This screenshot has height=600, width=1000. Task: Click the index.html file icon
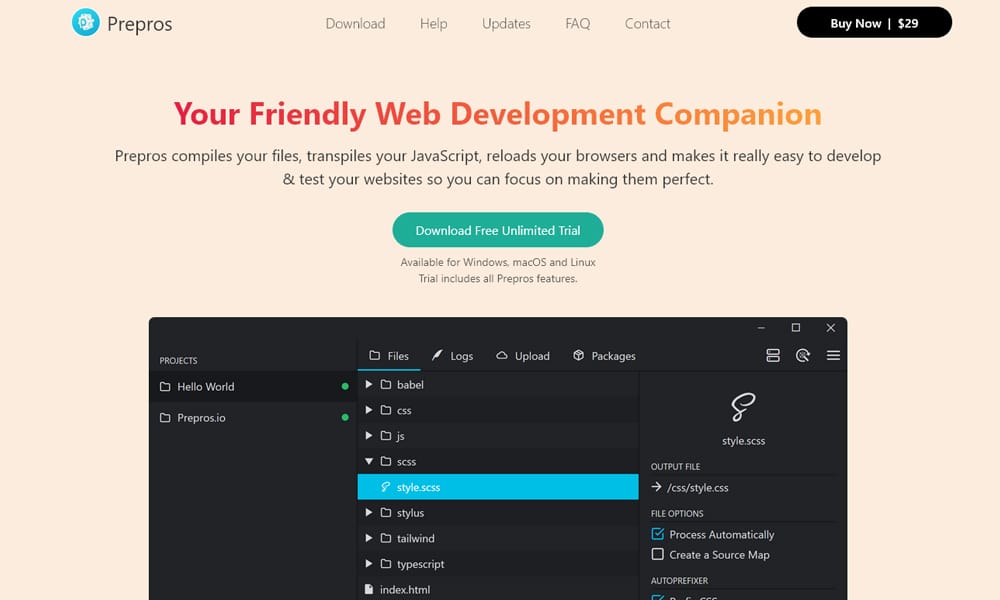[x=369, y=590]
